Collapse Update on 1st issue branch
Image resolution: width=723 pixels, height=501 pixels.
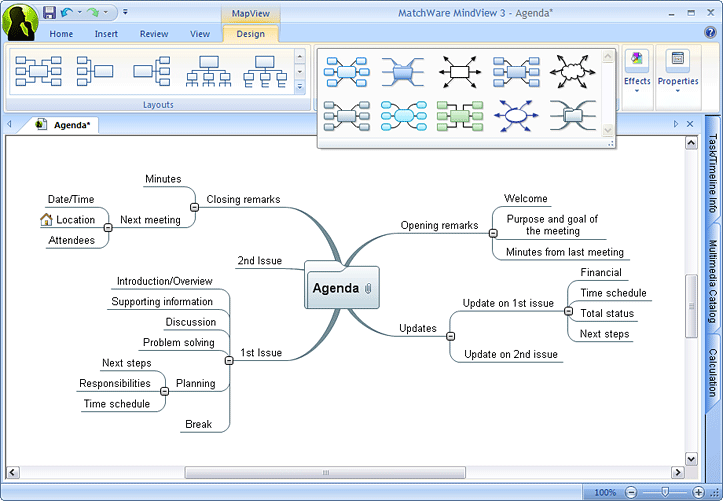(x=569, y=311)
